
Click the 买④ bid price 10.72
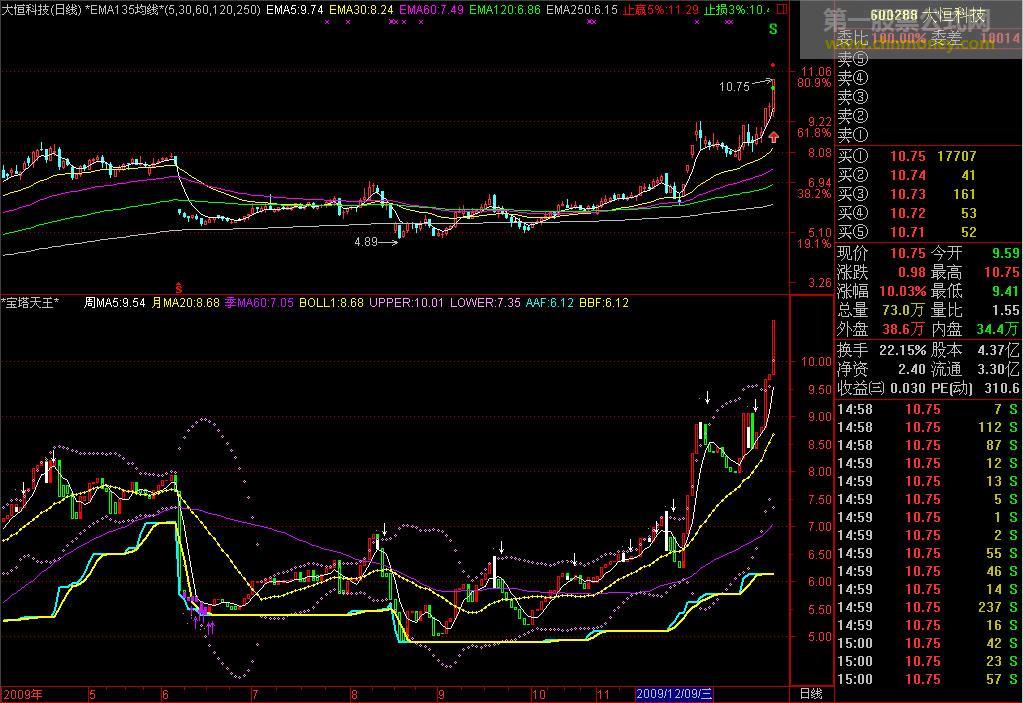(908, 213)
